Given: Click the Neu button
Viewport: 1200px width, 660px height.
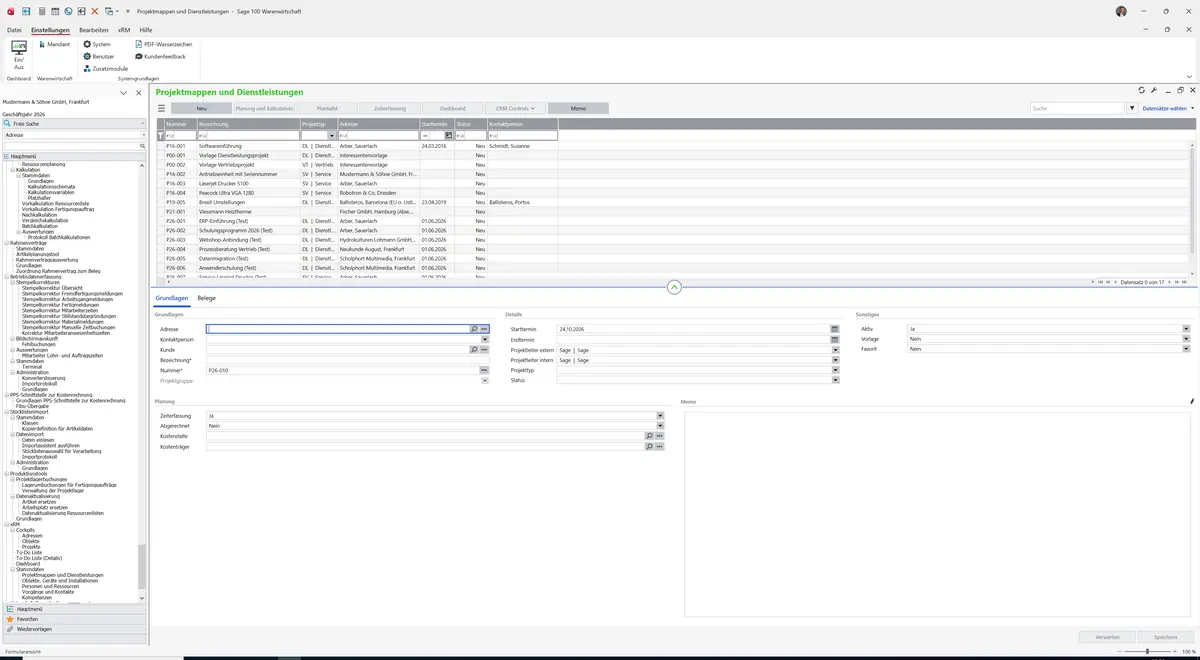Looking at the screenshot, I should [x=201, y=108].
